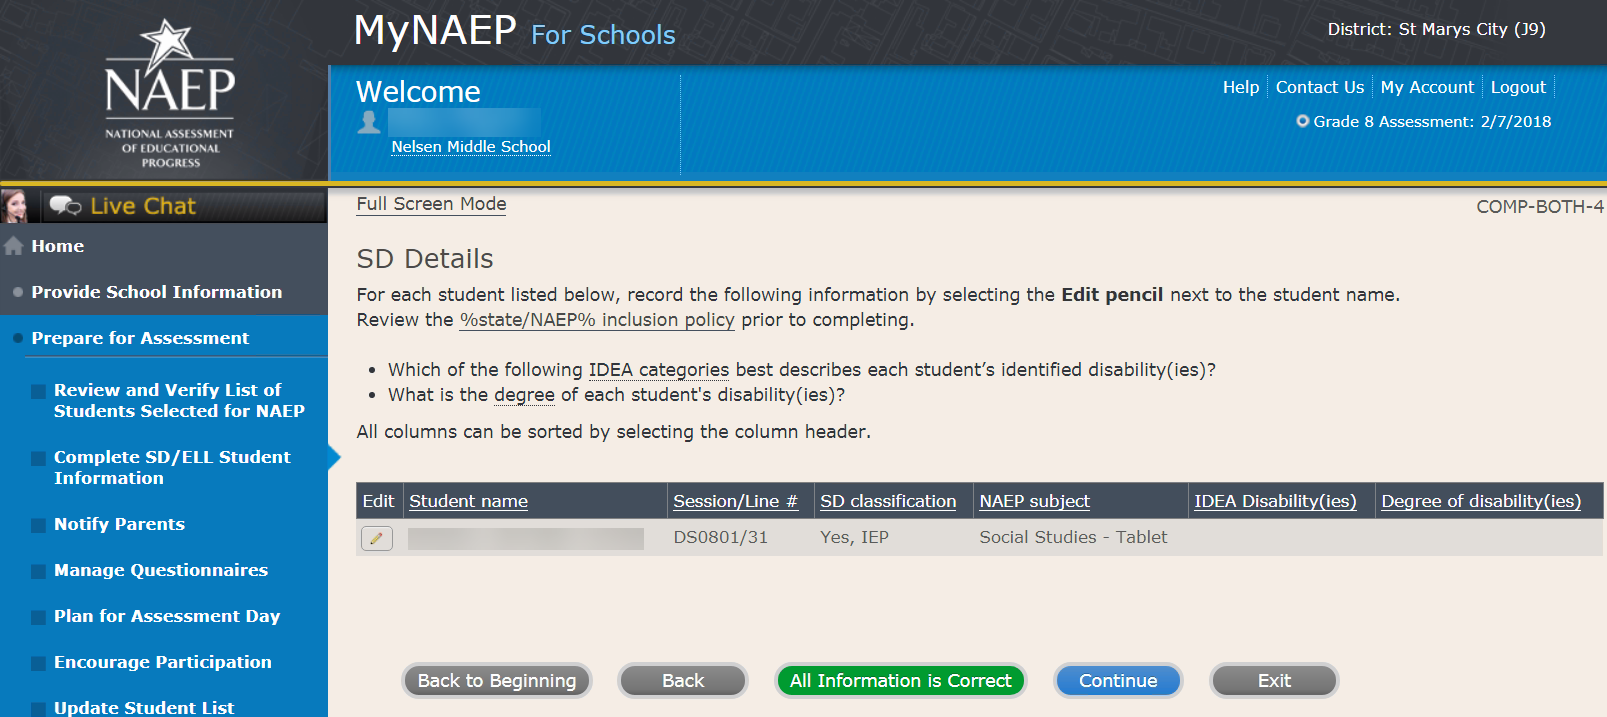Click the edit pencil for student DS0801/31

[376, 538]
